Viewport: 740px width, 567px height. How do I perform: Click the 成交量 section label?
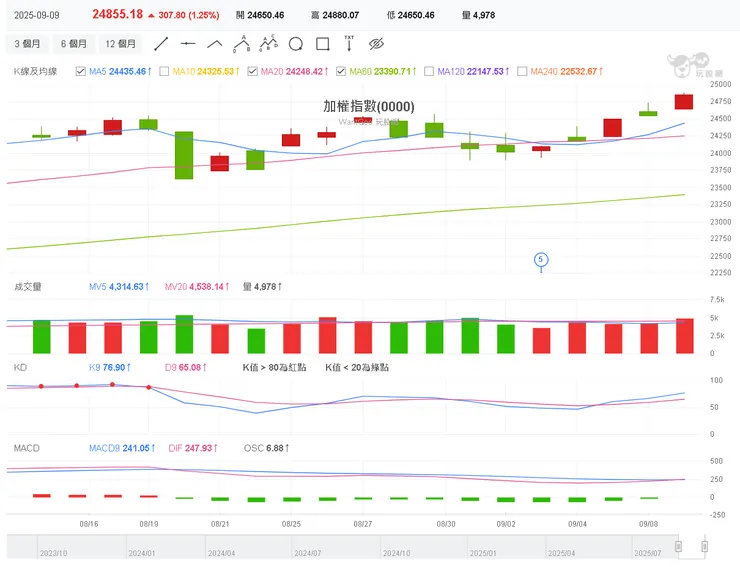click(28, 287)
